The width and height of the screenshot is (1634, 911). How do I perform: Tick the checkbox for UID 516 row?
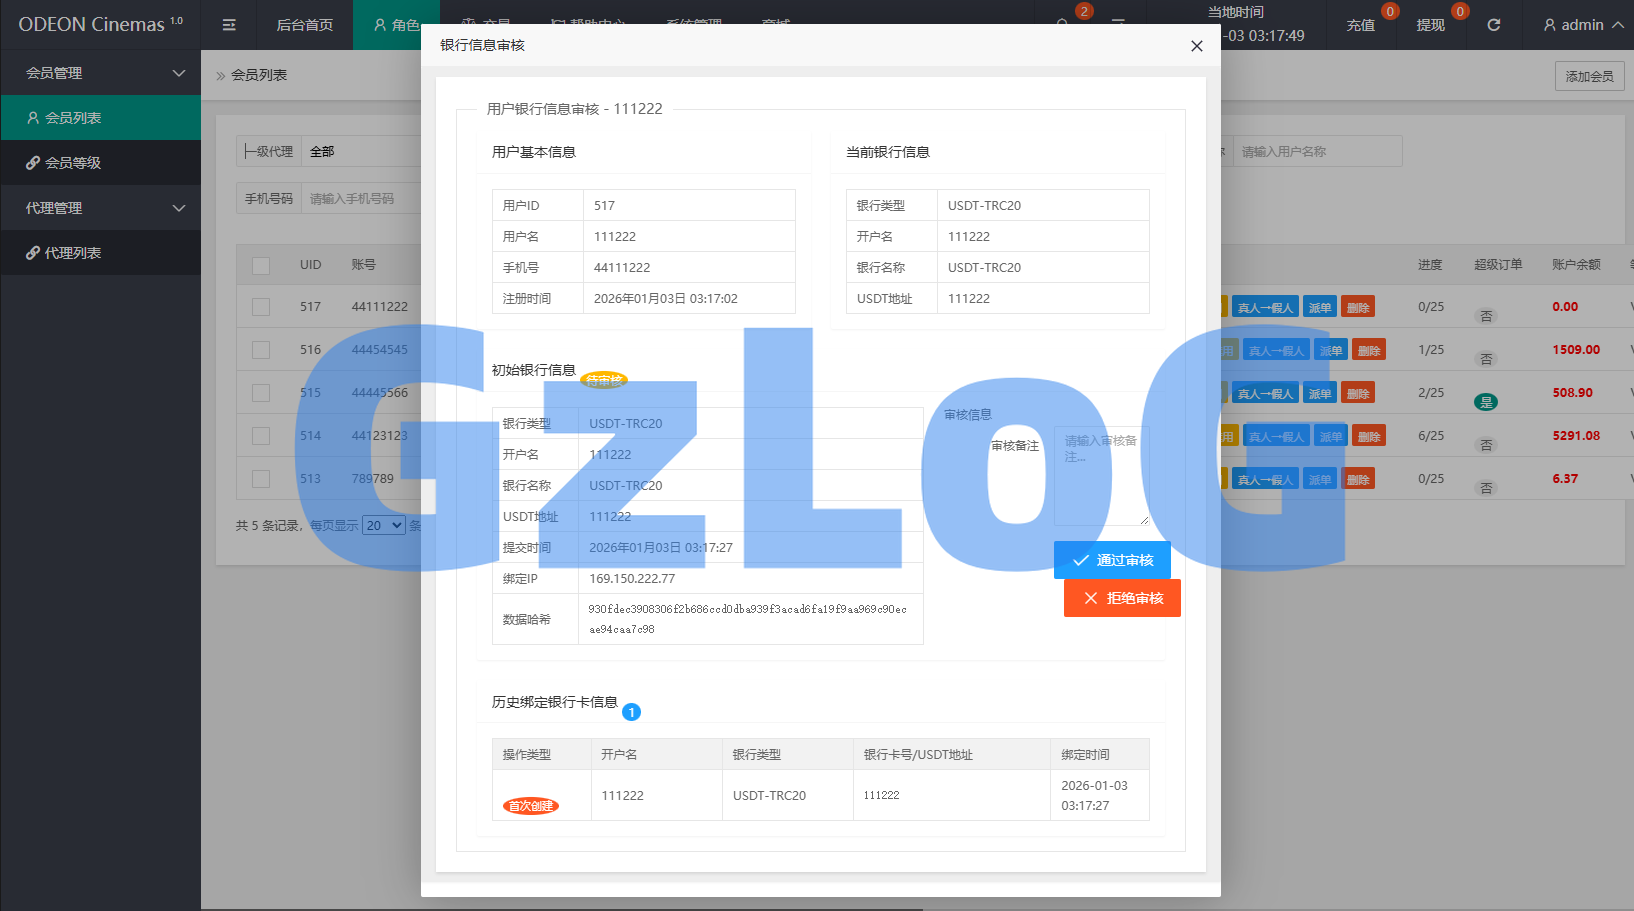[x=261, y=350]
